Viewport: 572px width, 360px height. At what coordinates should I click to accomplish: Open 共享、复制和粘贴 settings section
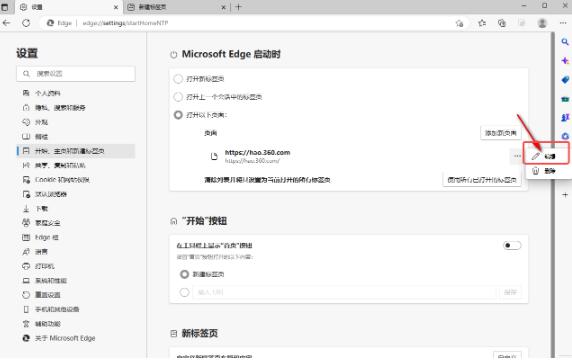point(76,165)
